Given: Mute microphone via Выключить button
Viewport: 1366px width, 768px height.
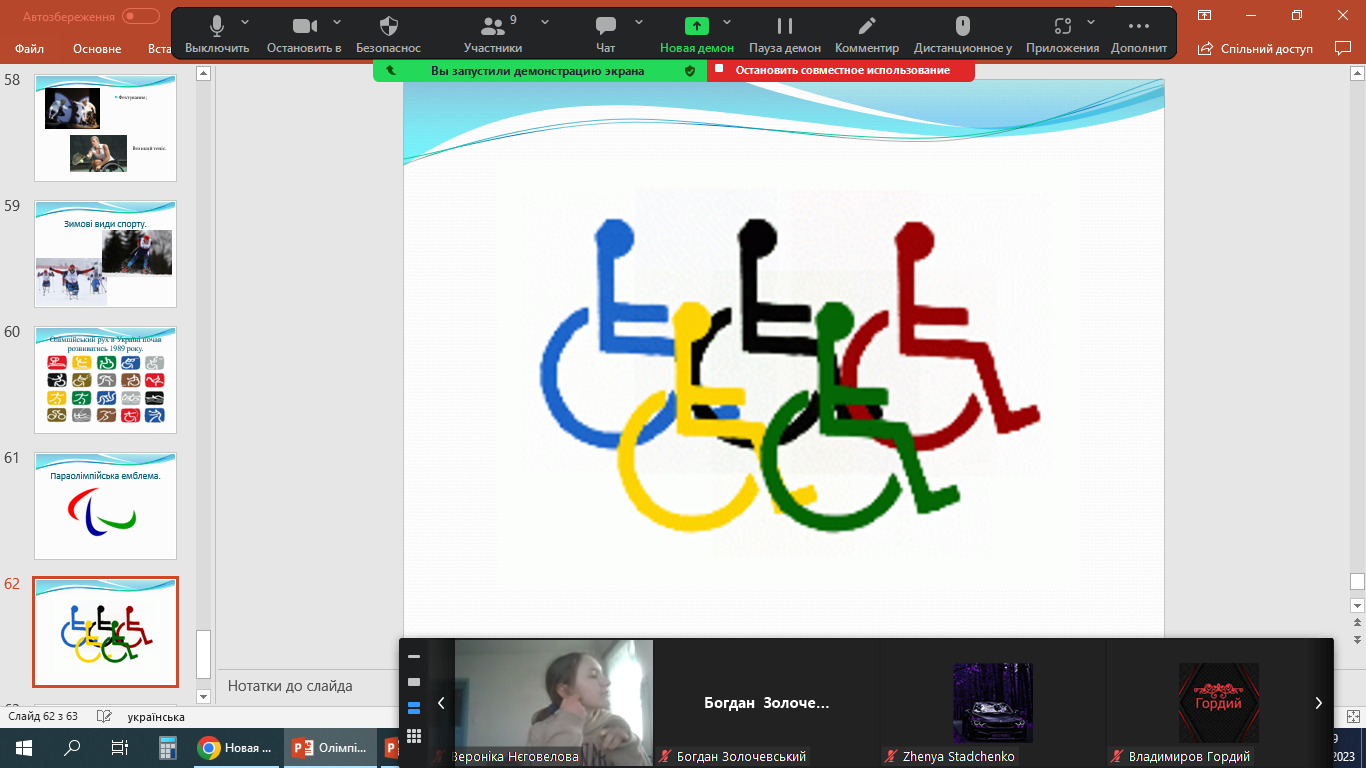Looking at the screenshot, I should (217, 34).
